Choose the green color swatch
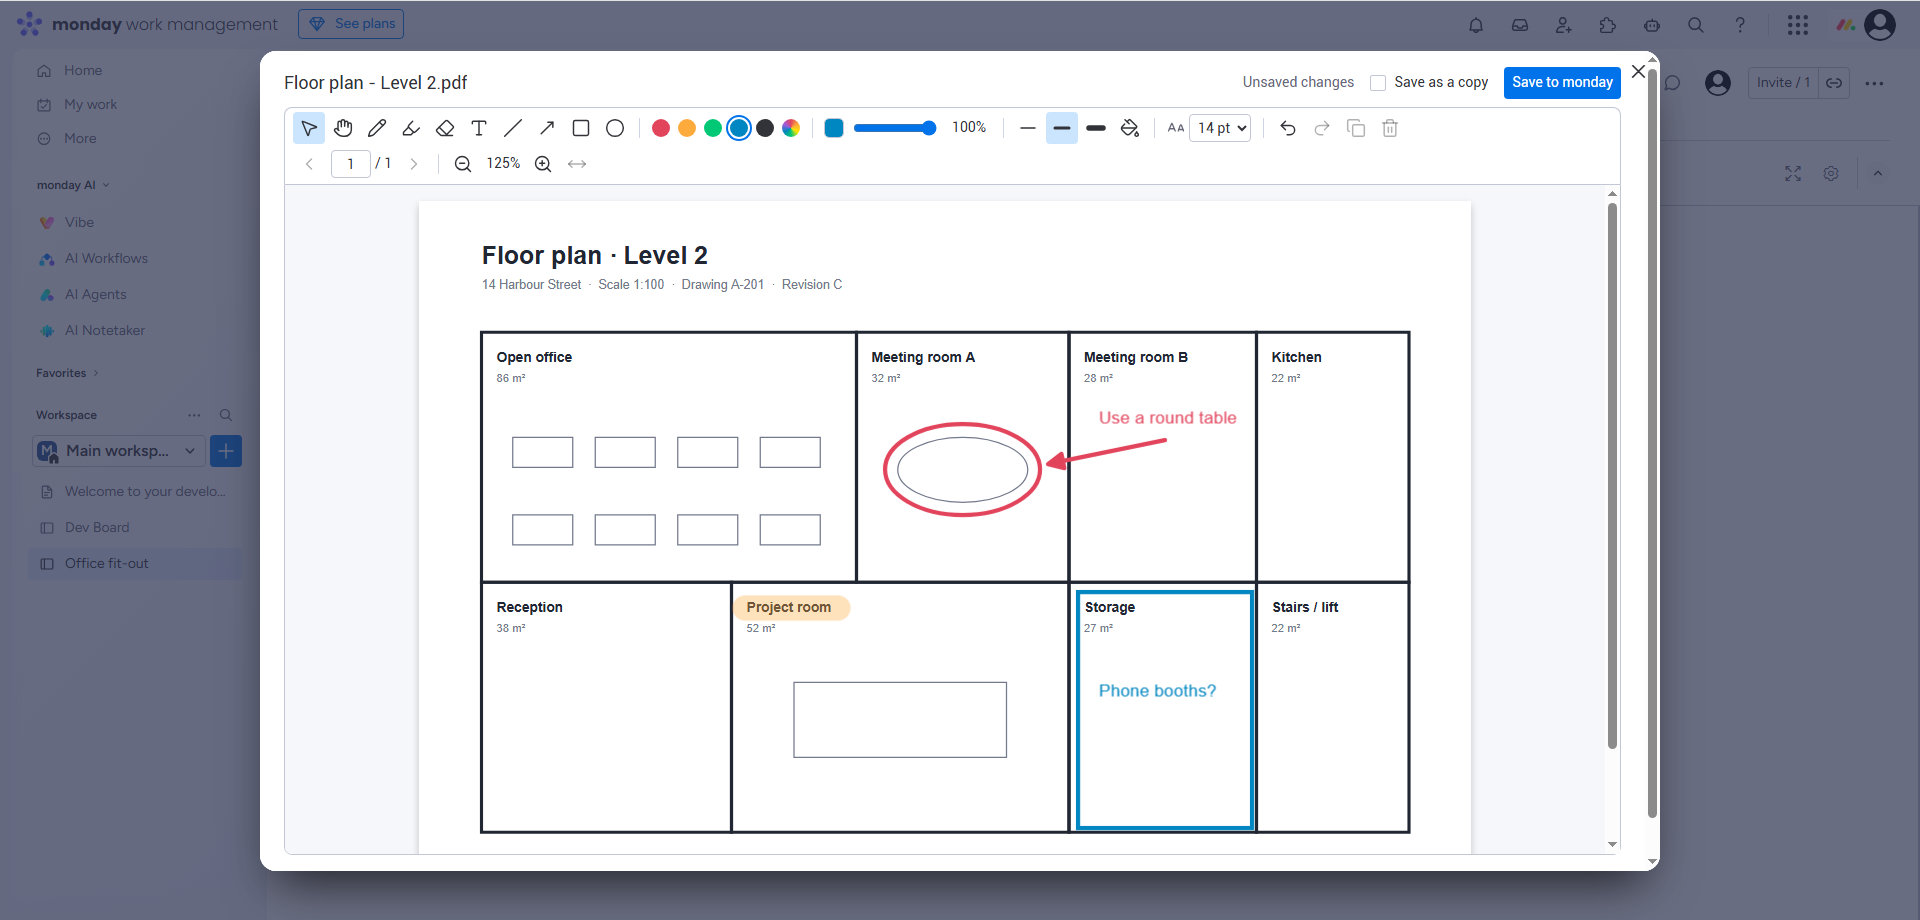 [x=713, y=128]
